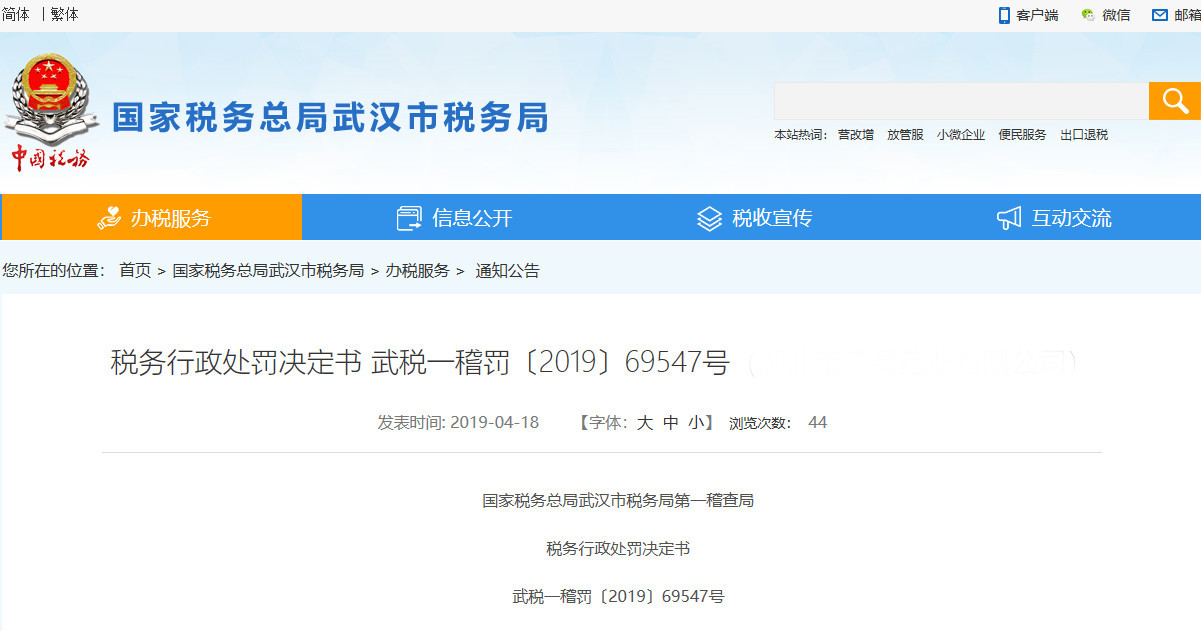Click the mobile client phone icon
Viewport: 1201px width, 631px height.
tap(1004, 15)
